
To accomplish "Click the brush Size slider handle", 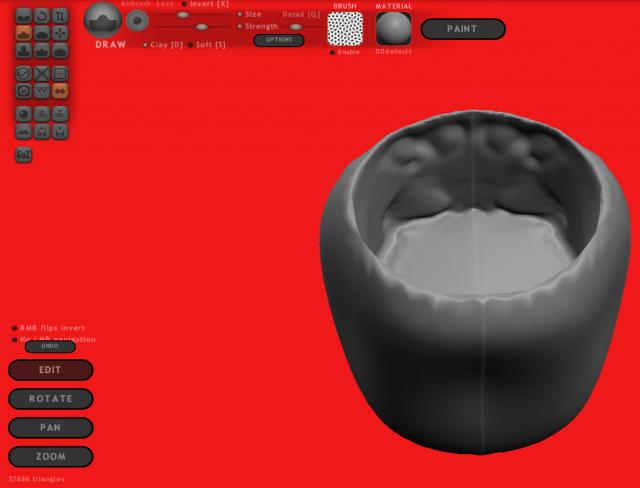I will tap(182, 15).
